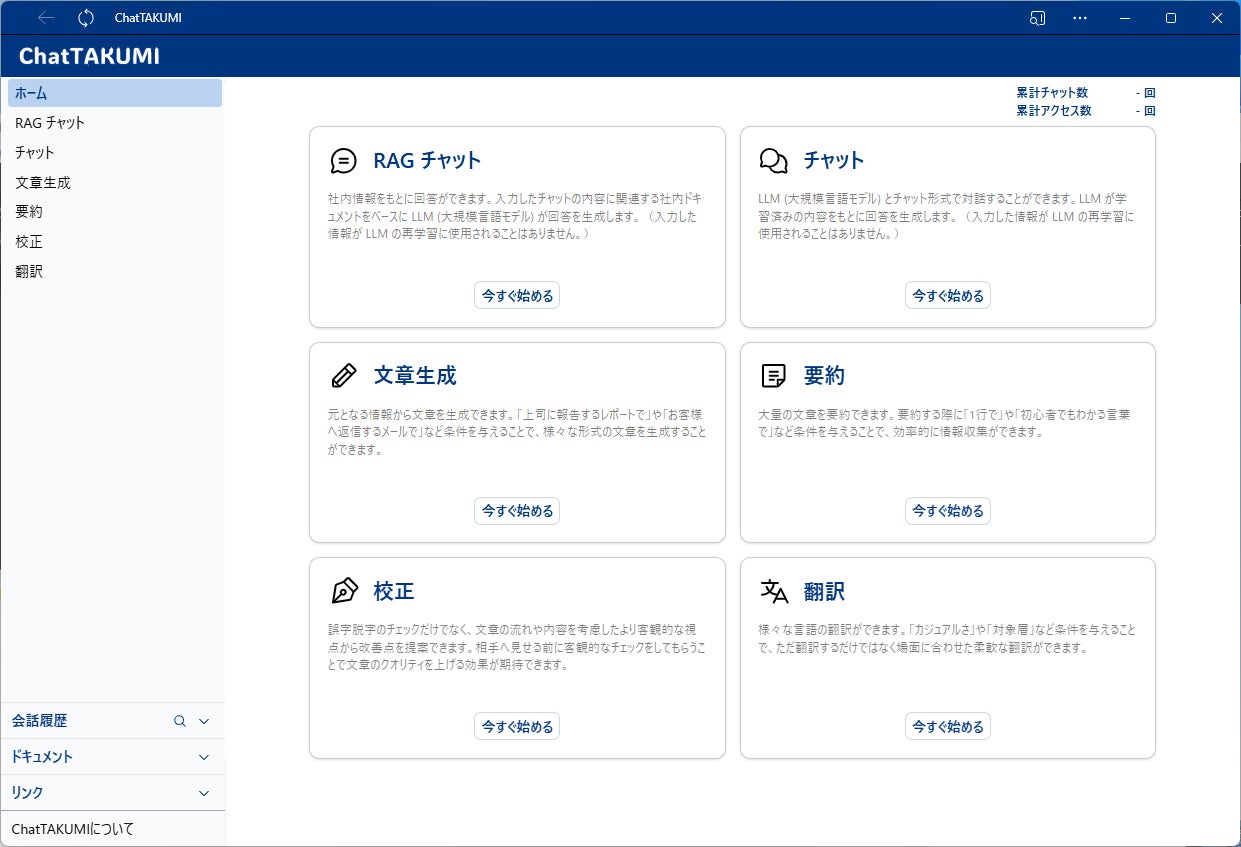Click the 累計アクセス数 label
The height and width of the screenshot is (847, 1241).
pos(1054,111)
